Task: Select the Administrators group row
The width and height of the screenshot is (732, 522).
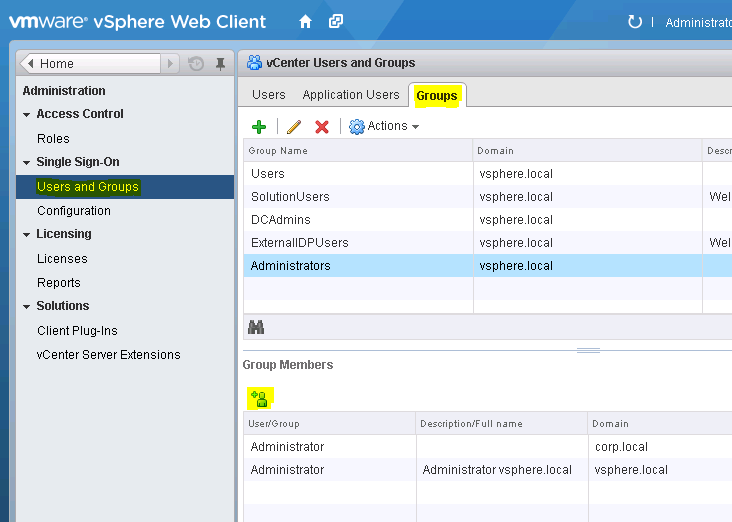Action: click(x=488, y=266)
